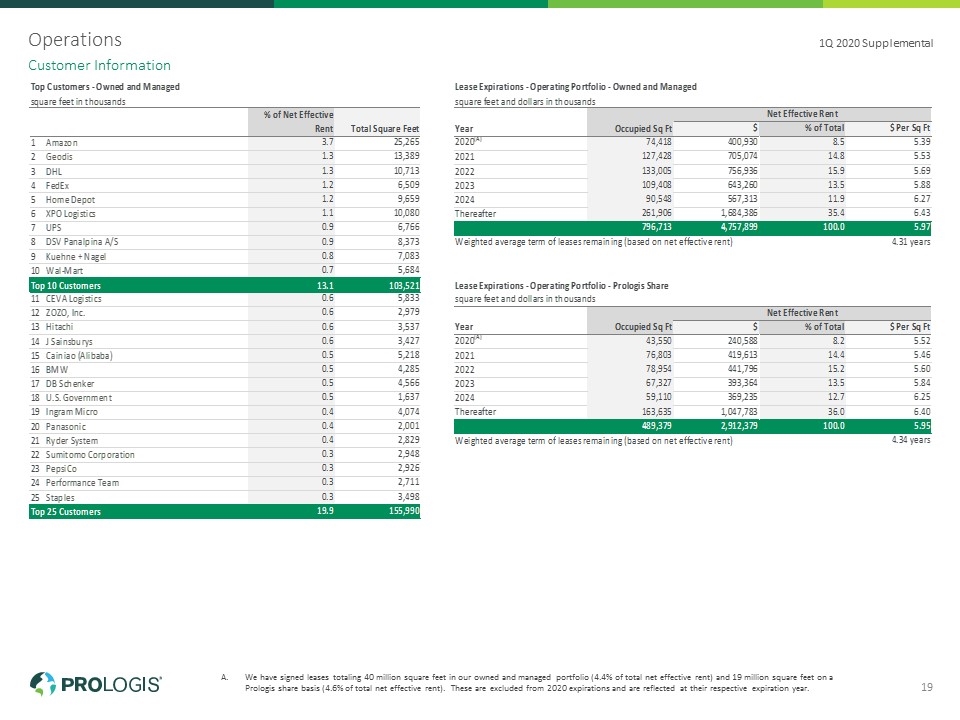This screenshot has width=960, height=720.
Task: Click the DSV Panalpina A/S name
Action: [82, 242]
